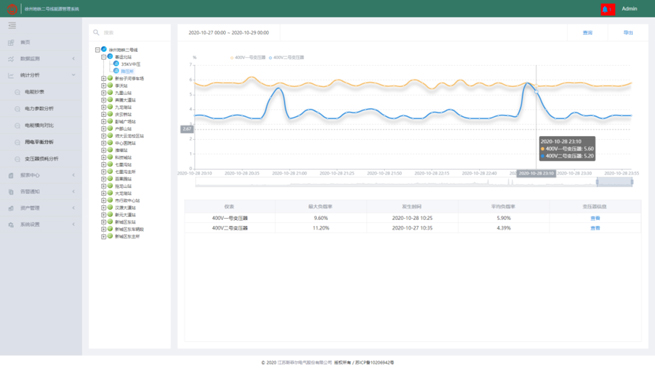Expand the 报表中心 sidebar menu chevron
655x369 pixels.
click(x=74, y=176)
